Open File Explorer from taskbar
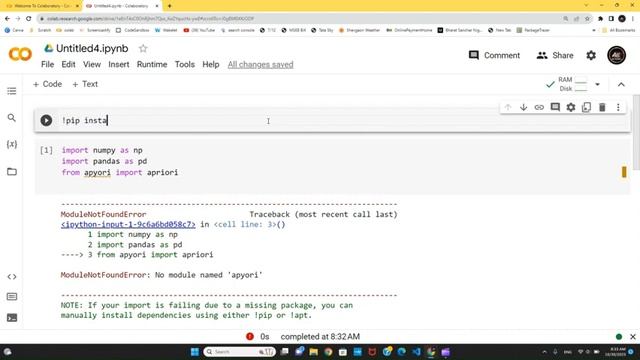This screenshot has height=360, width=640. (313, 352)
